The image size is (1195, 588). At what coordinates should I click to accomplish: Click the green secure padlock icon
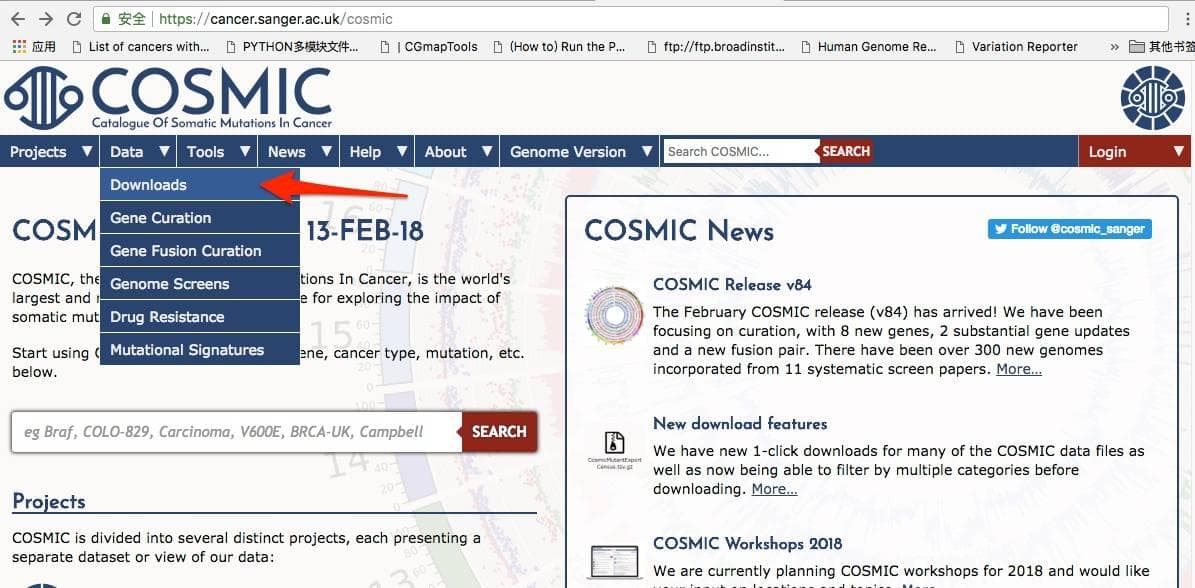point(107,18)
